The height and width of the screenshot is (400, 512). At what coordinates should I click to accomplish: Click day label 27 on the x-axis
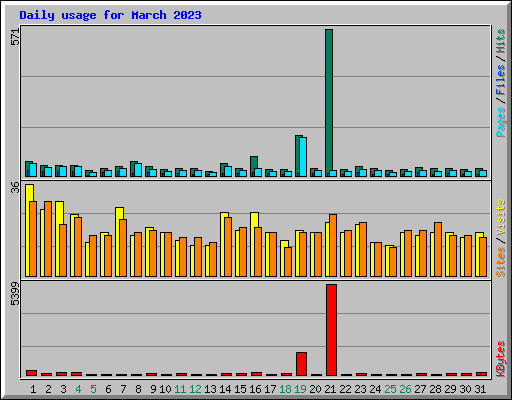tap(420, 389)
